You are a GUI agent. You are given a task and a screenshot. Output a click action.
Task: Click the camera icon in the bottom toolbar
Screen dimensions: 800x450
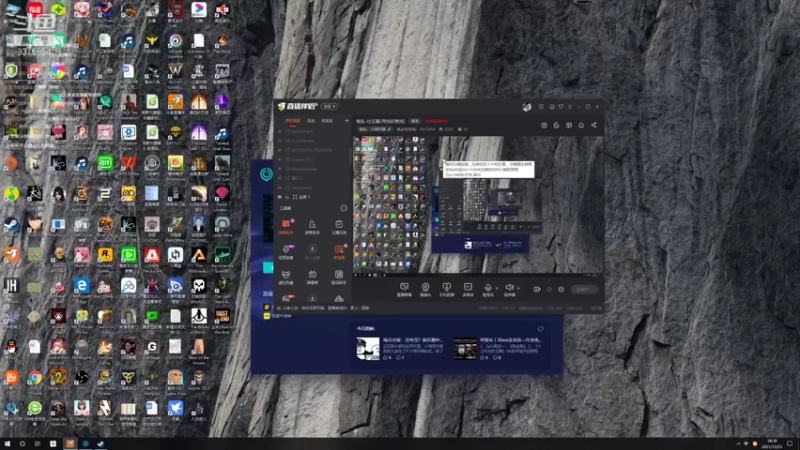(425, 288)
